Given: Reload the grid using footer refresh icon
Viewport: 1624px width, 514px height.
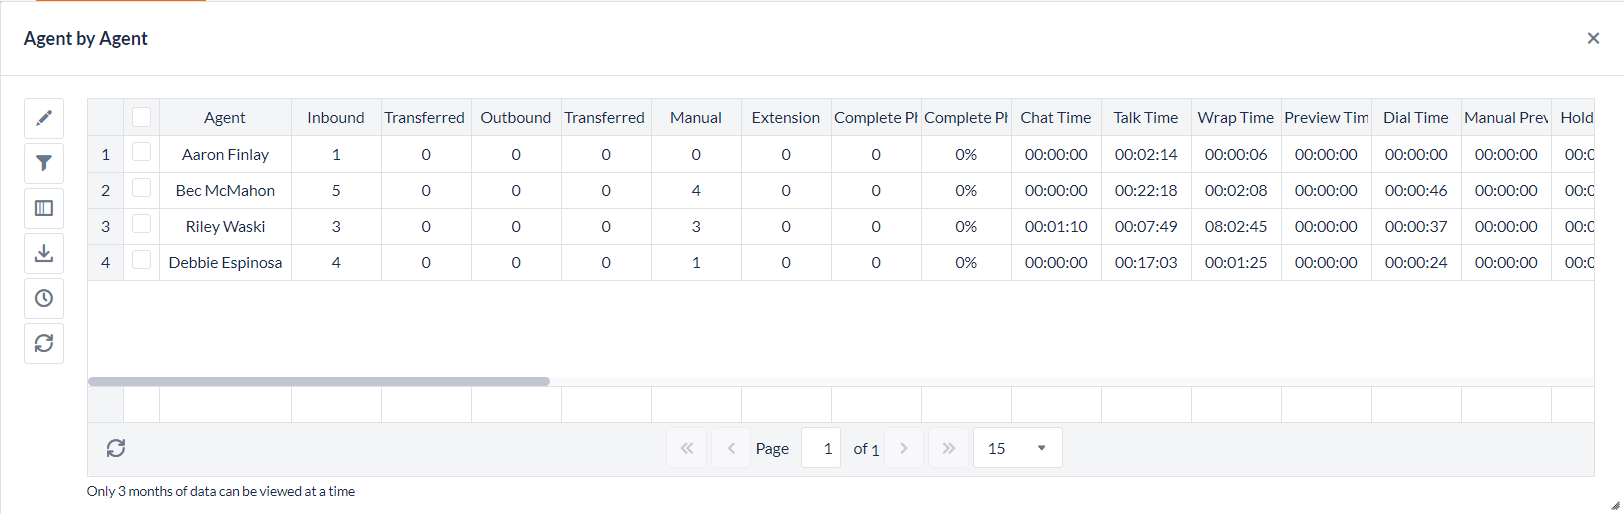Looking at the screenshot, I should coord(116,448).
